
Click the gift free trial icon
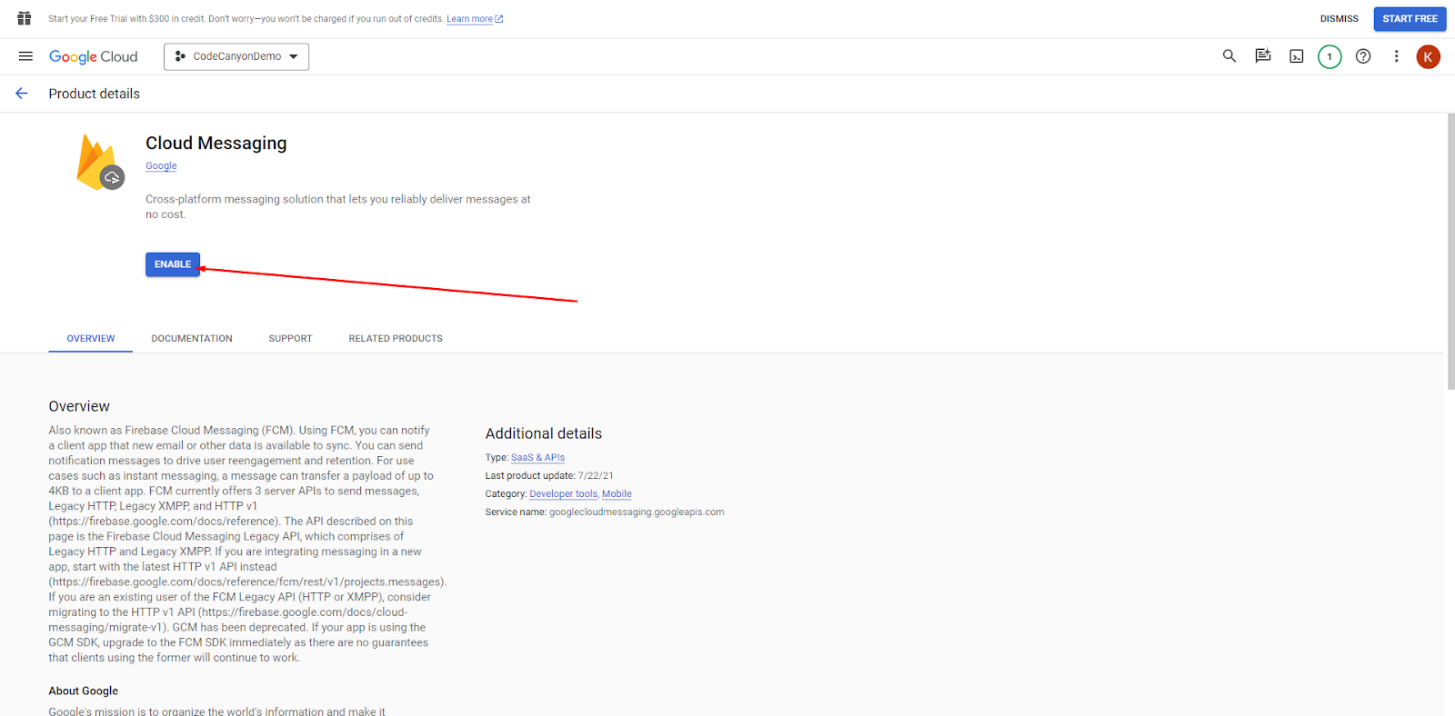pyautogui.click(x=25, y=19)
